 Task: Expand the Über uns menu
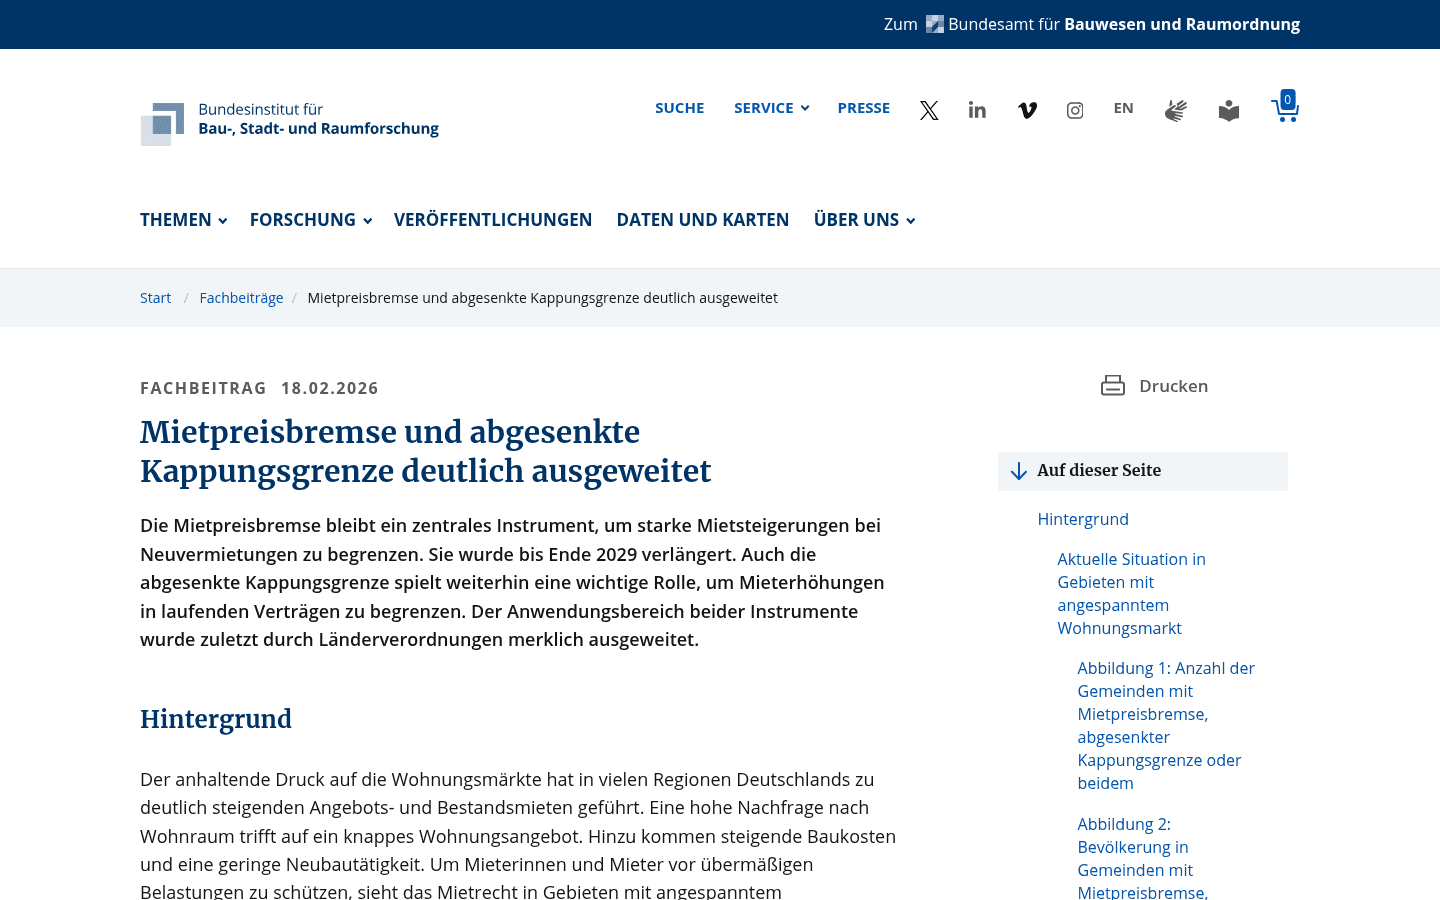coord(865,220)
